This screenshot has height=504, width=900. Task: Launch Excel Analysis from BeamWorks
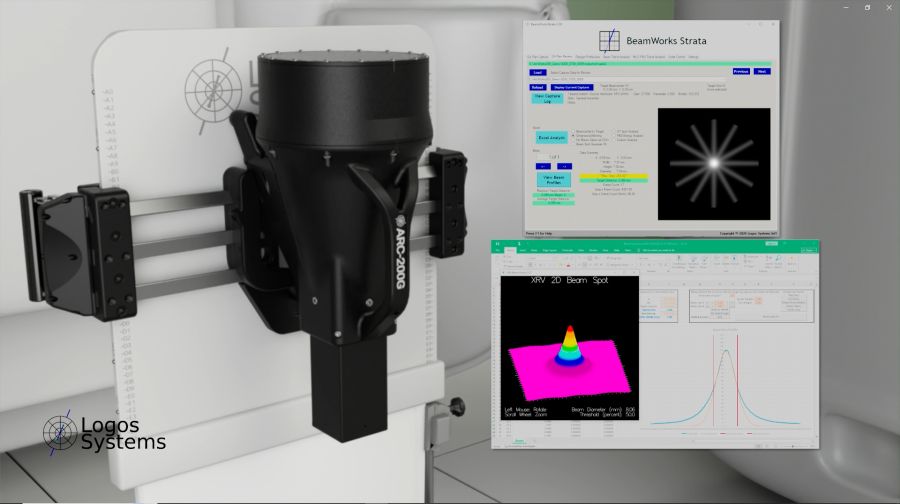pyautogui.click(x=552, y=138)
